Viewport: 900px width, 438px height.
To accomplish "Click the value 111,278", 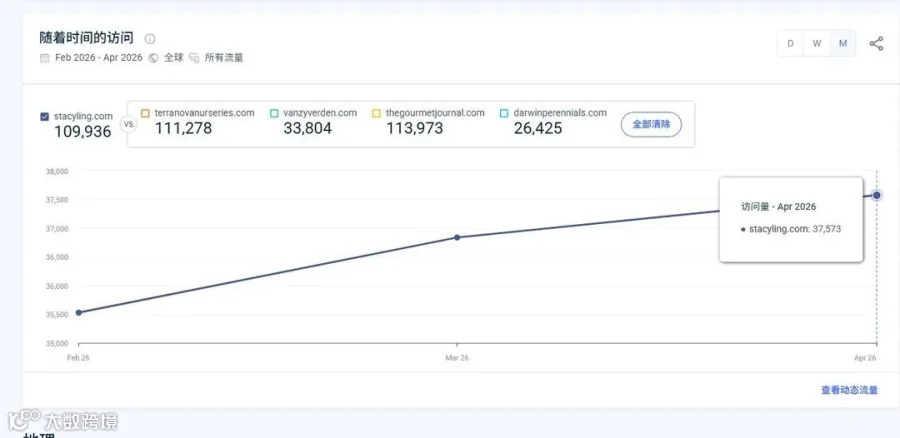I will [x=183, y=128].
